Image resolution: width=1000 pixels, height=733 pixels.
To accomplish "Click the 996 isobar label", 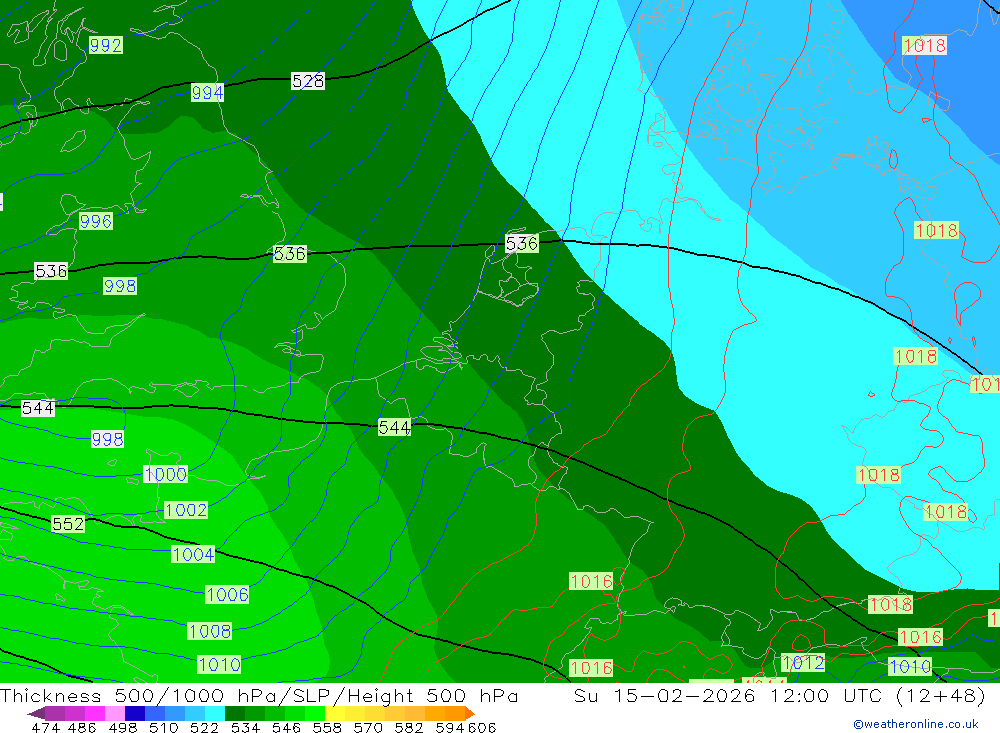I will coord(96,221).
